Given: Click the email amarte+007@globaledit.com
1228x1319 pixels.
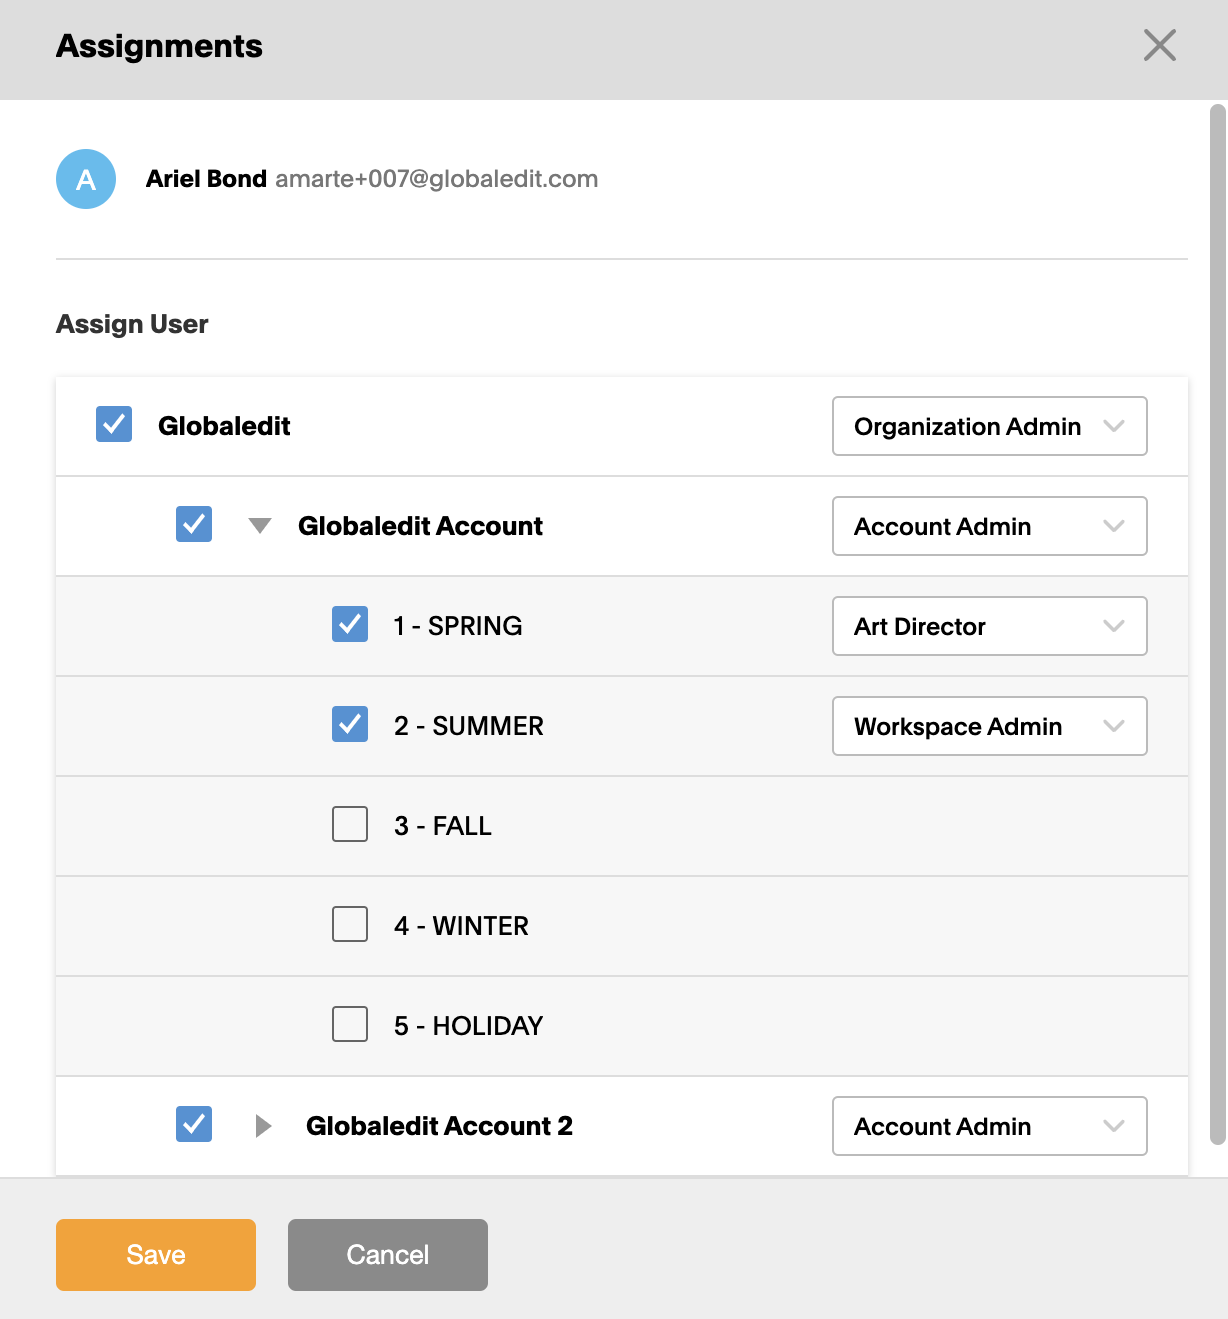Looking at the screenshot, I should 437,179.
